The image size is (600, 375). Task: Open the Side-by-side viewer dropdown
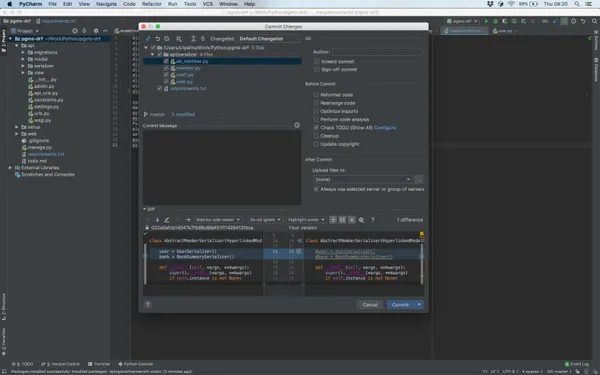click(x=218, y=220)
